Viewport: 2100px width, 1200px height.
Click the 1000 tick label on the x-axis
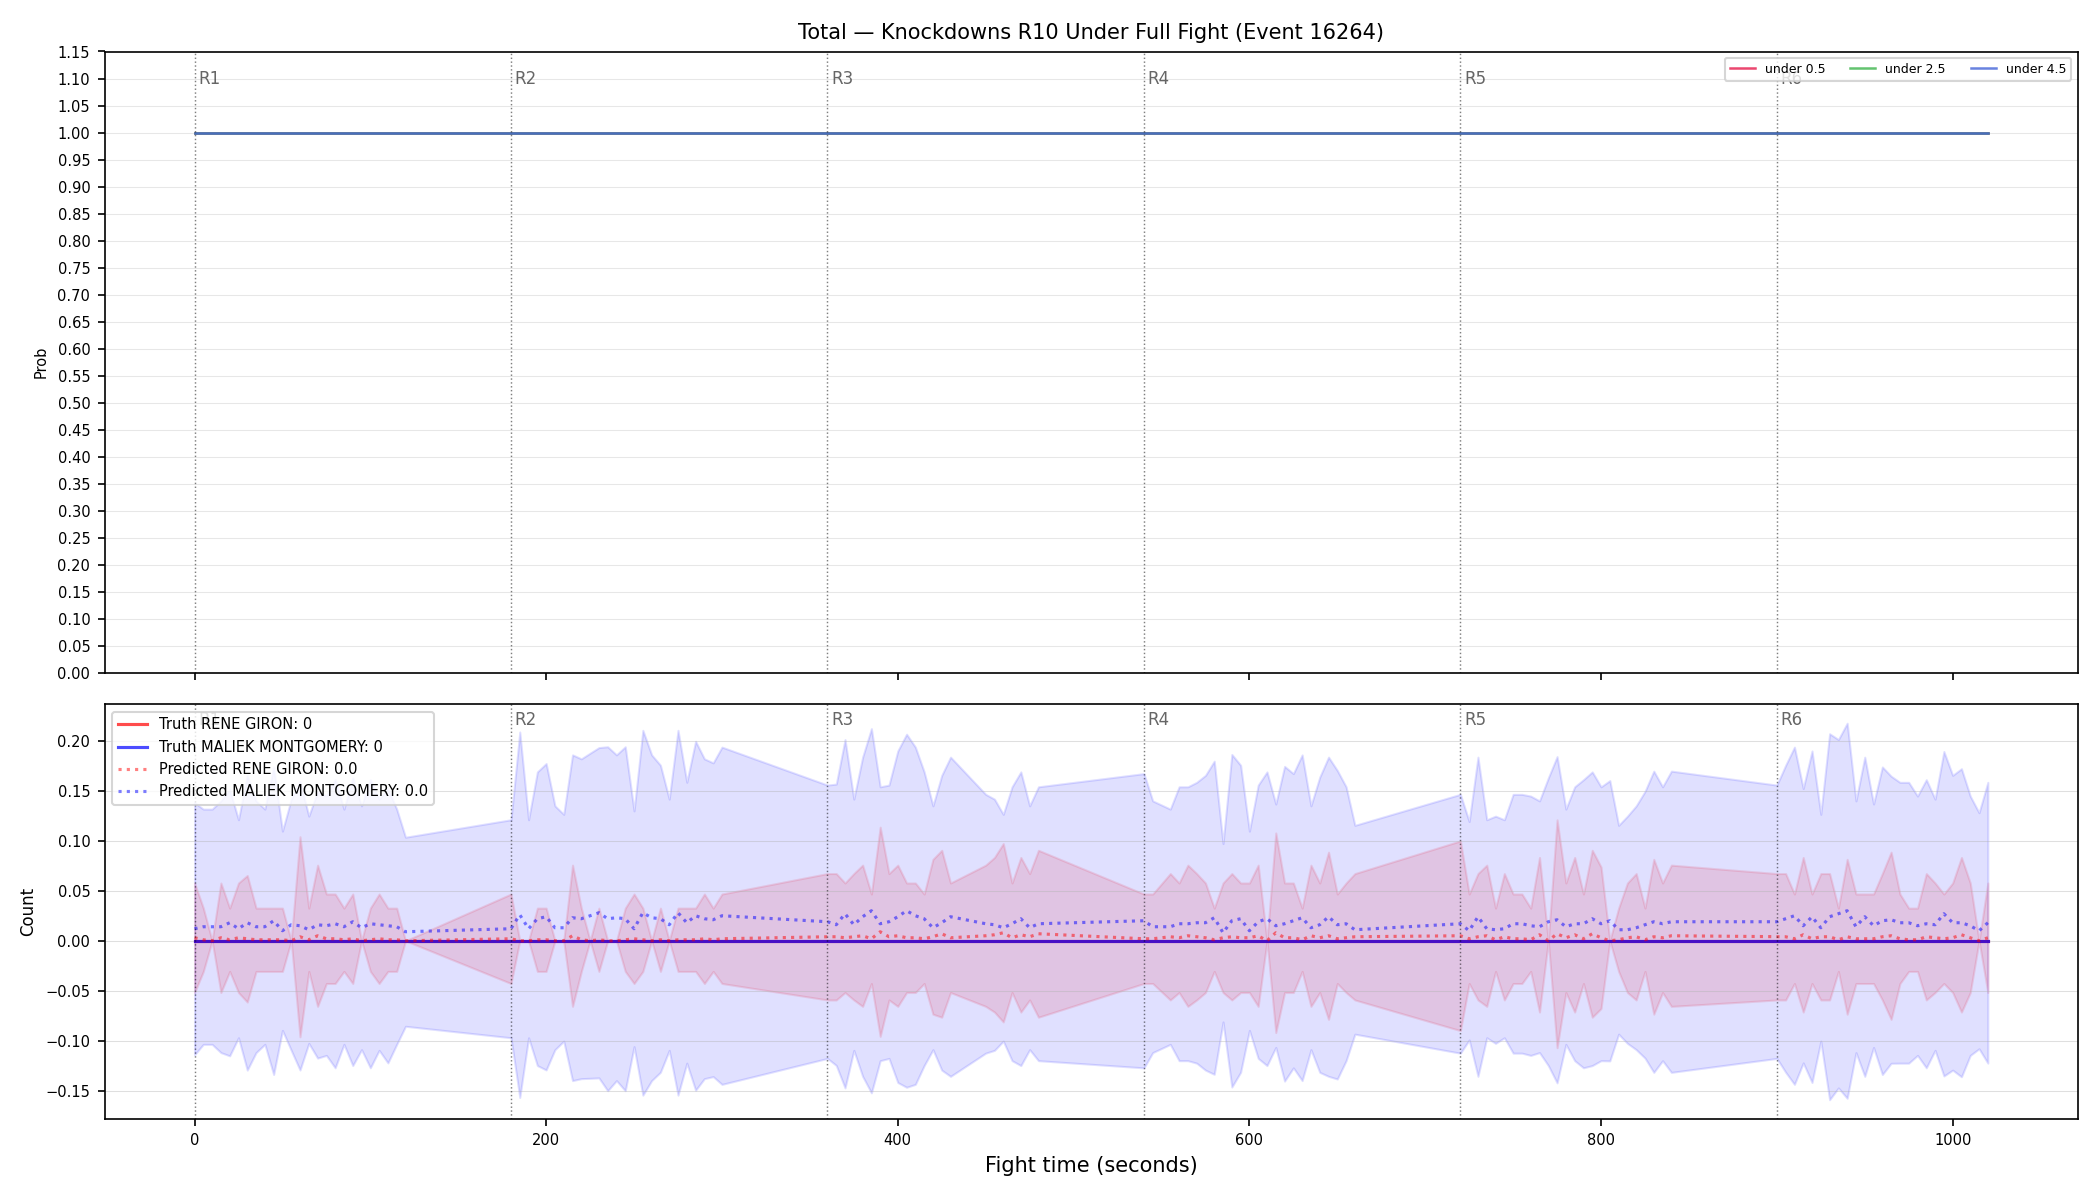[x=1953, y=1139]
